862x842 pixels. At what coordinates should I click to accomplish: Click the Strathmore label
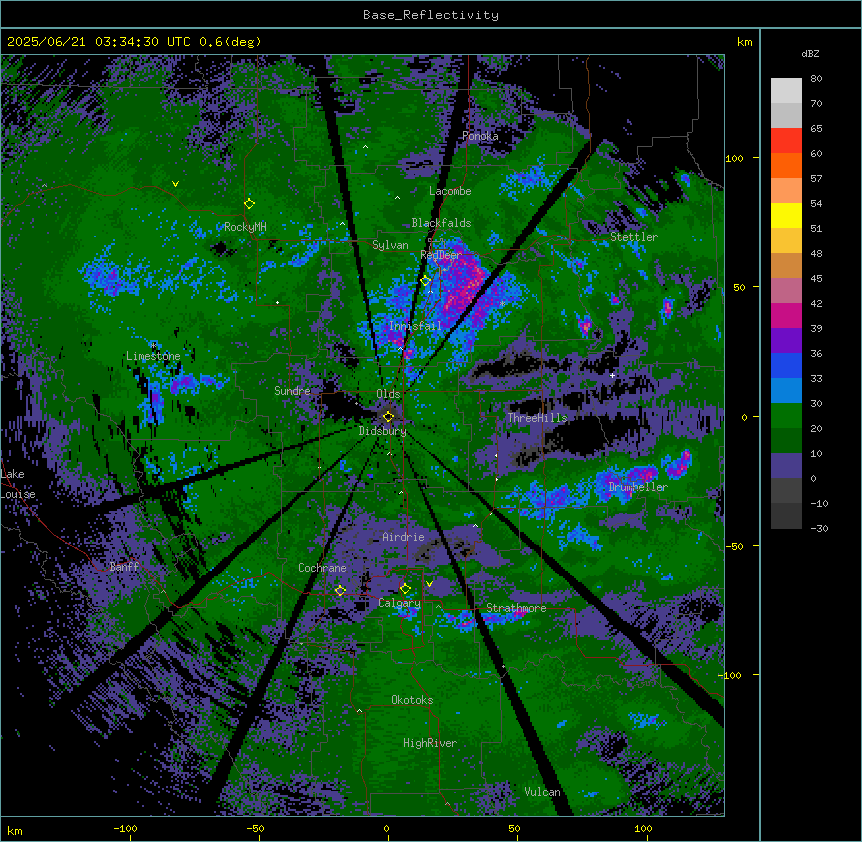(516, 608)
